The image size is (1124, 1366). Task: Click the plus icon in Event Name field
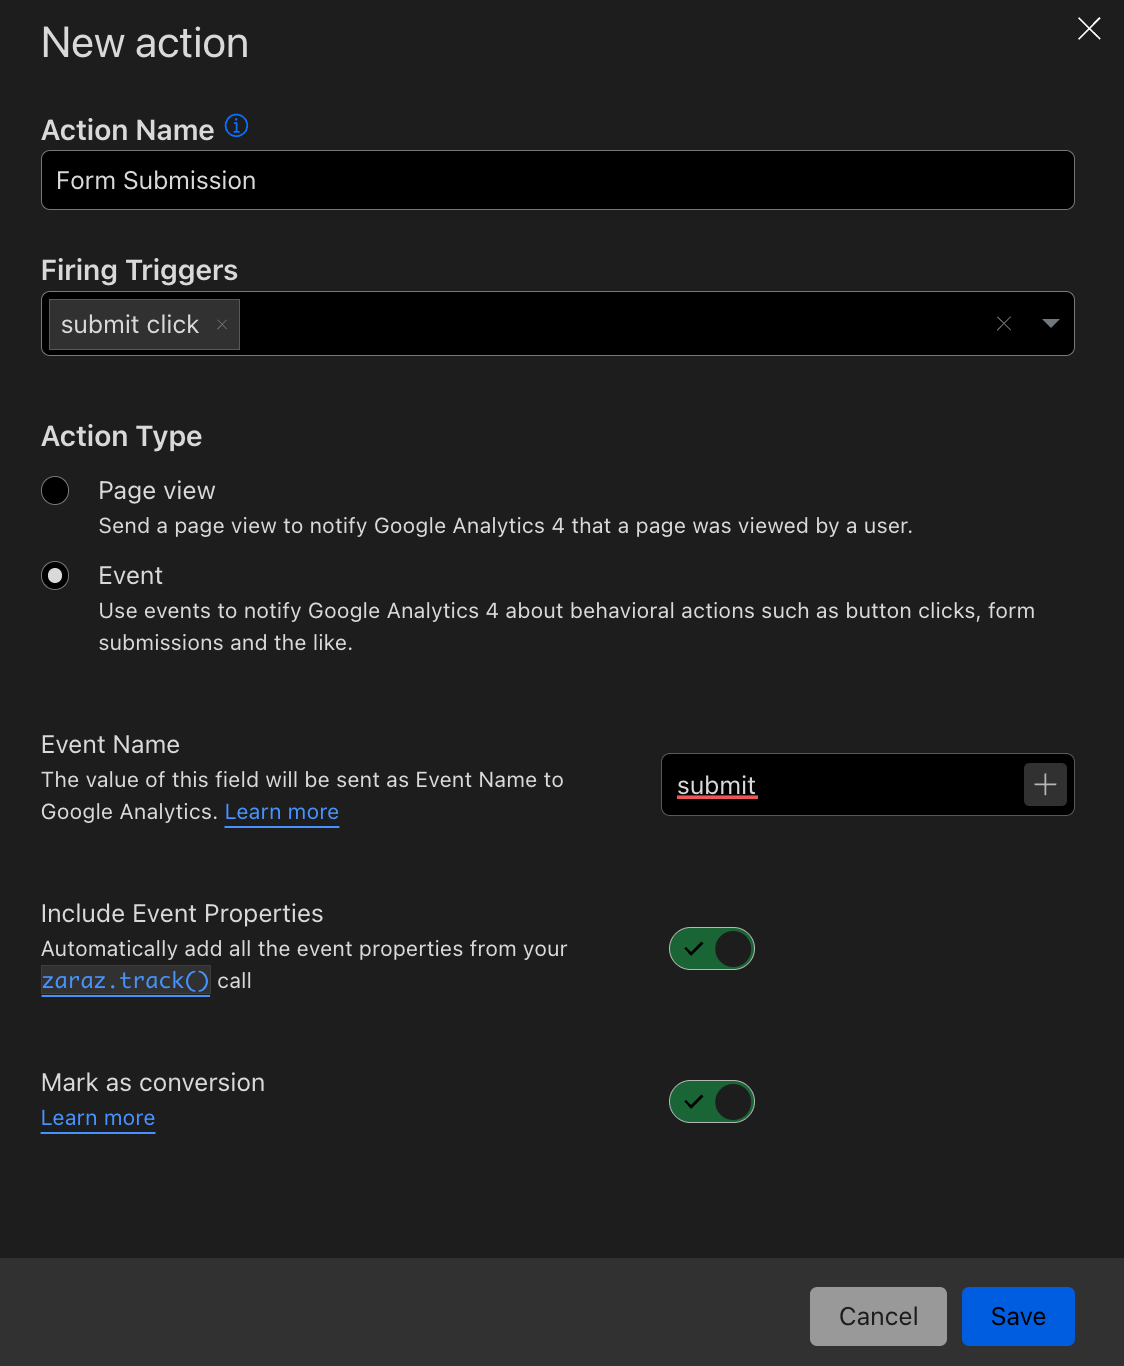pyautogui.click(x=1045, y=785)
